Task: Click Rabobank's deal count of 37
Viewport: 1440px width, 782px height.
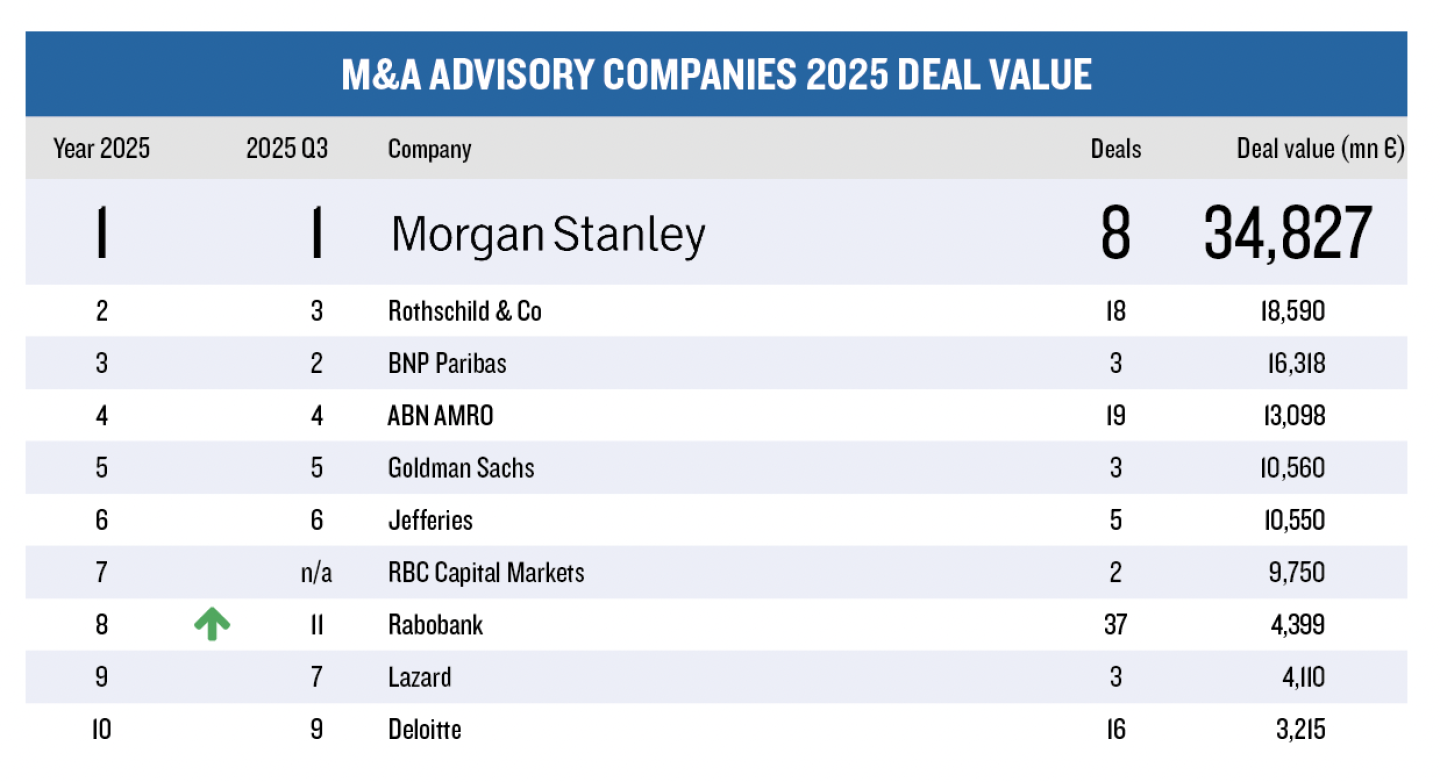Action: (1116, 625)
